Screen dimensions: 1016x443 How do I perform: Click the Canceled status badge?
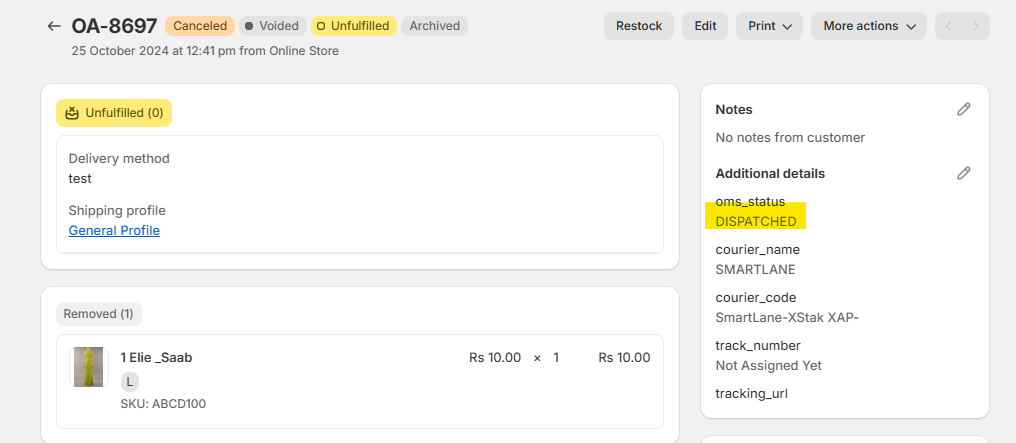pos(200,26)
